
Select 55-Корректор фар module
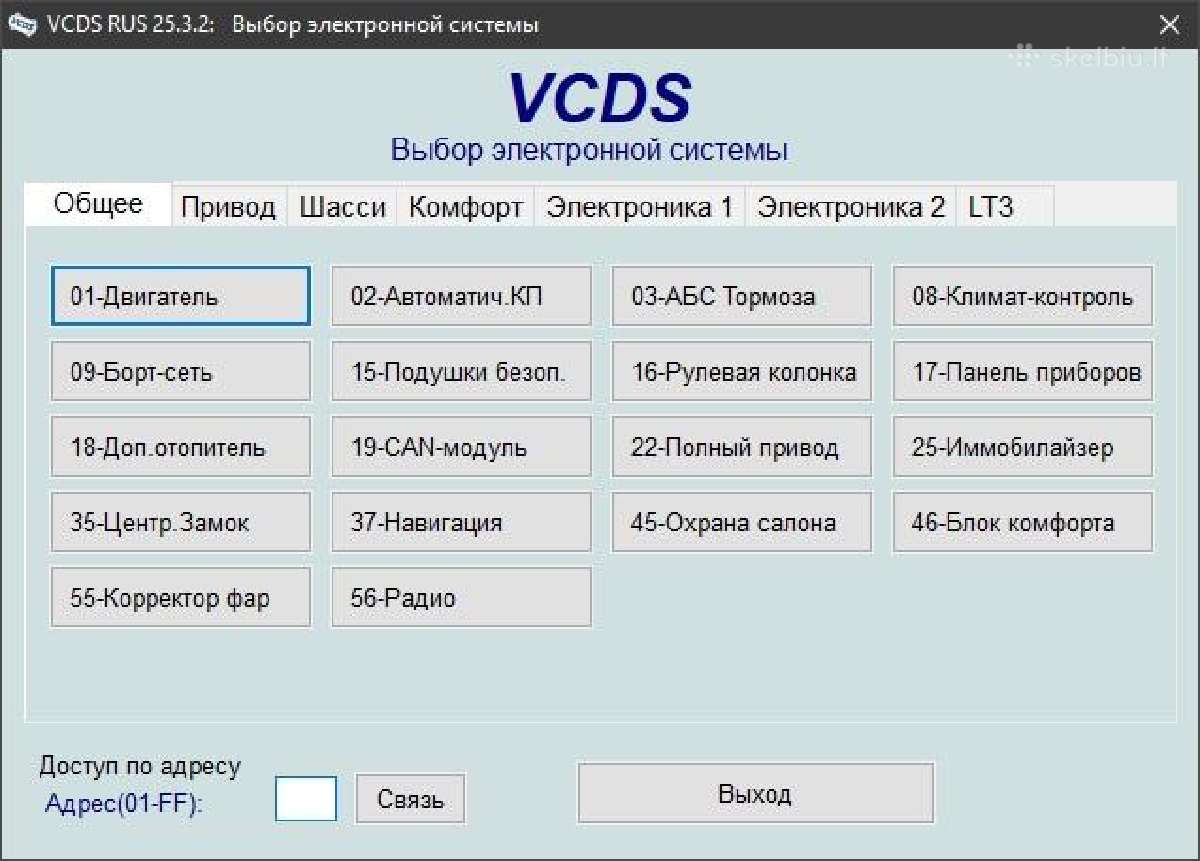[x=180, y=598]
